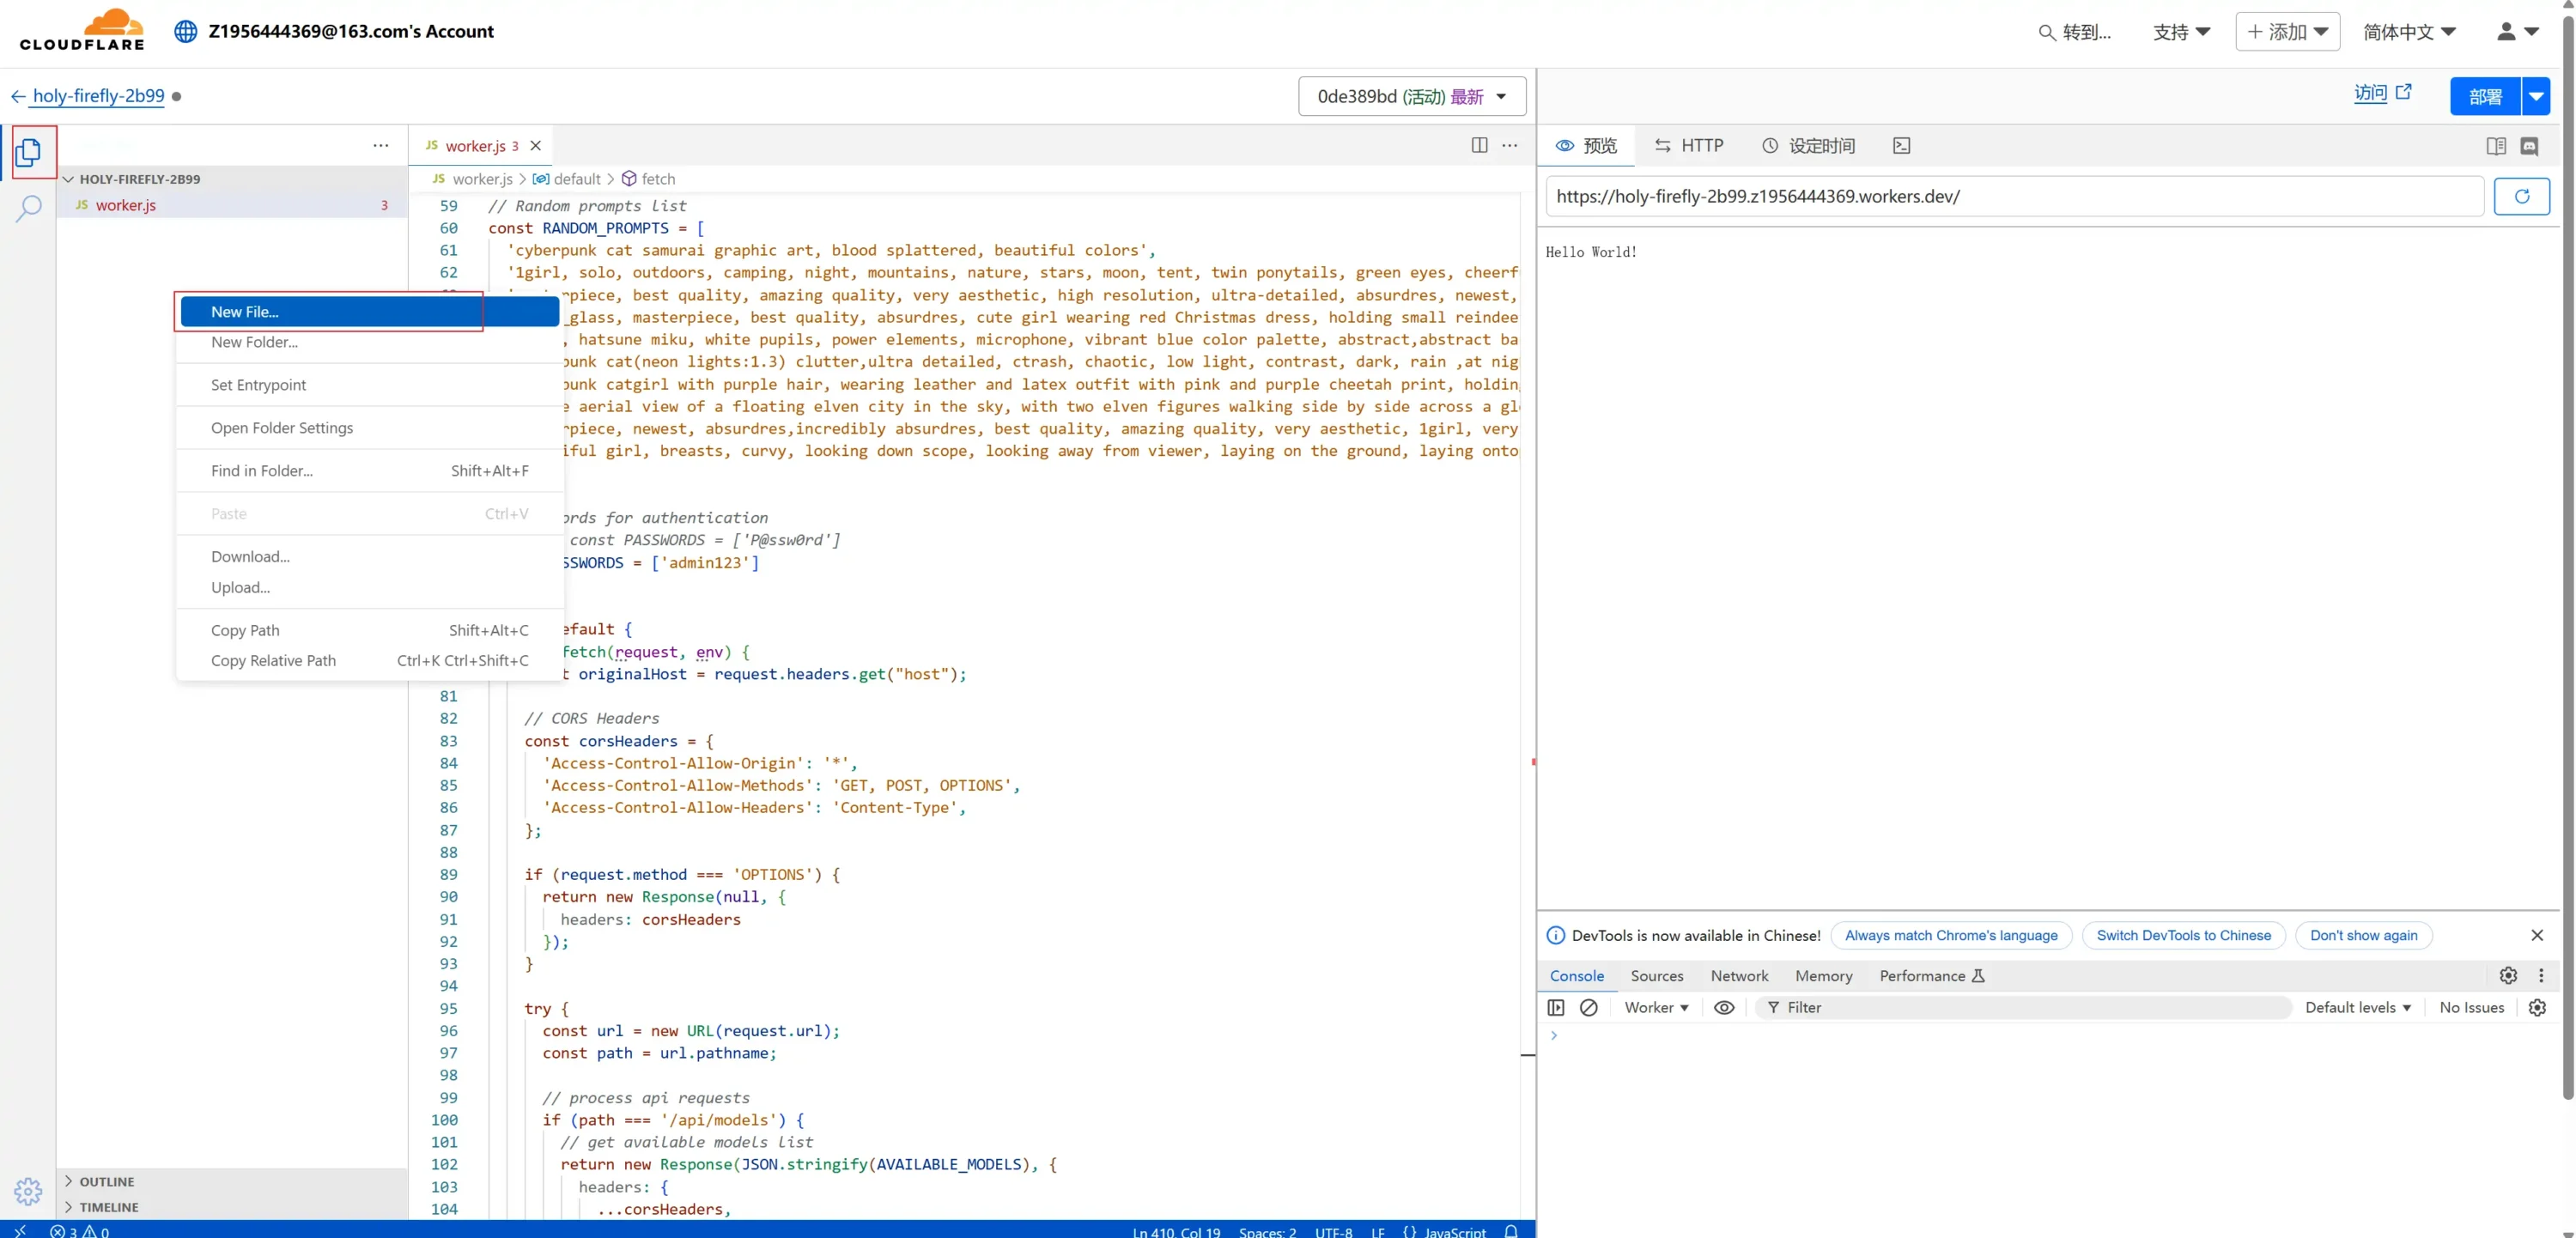The height and width of the screenshot is (1238, 2576).
Task: Expand the OUTLINE section
Action: tap(106, 1181)
